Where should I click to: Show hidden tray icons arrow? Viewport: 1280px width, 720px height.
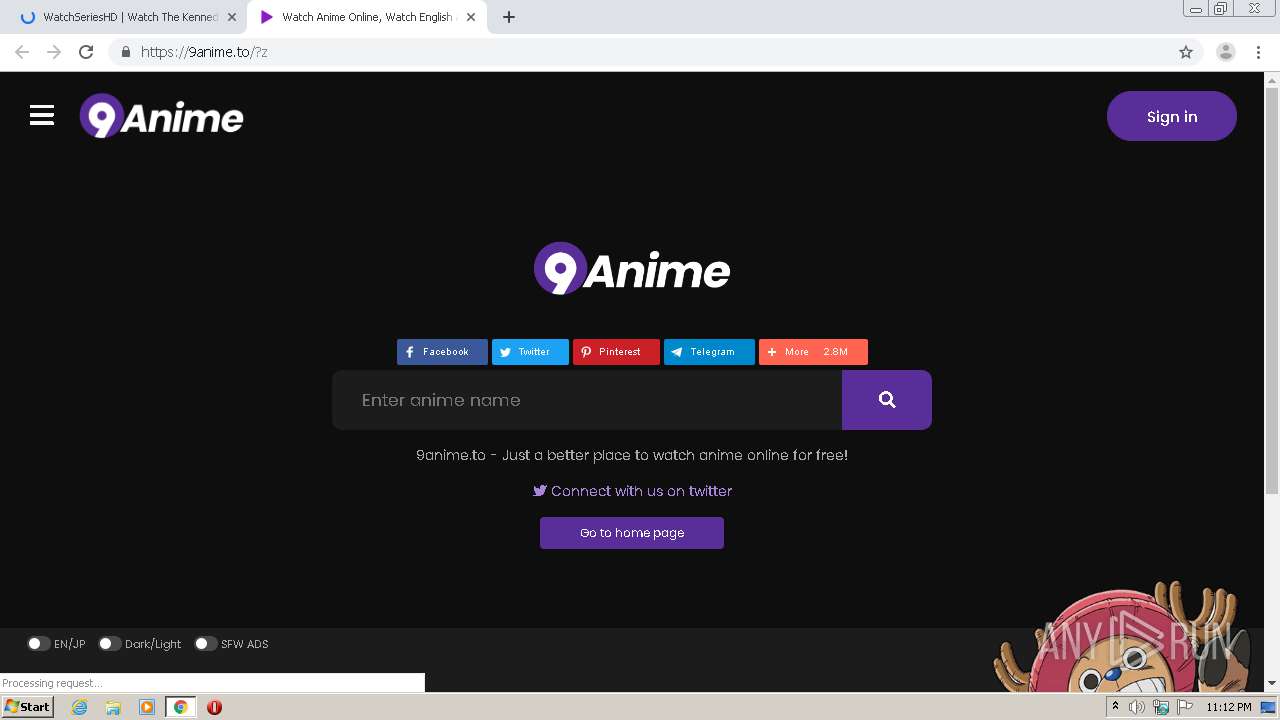pyautogui.click(x=1115, y=707)
